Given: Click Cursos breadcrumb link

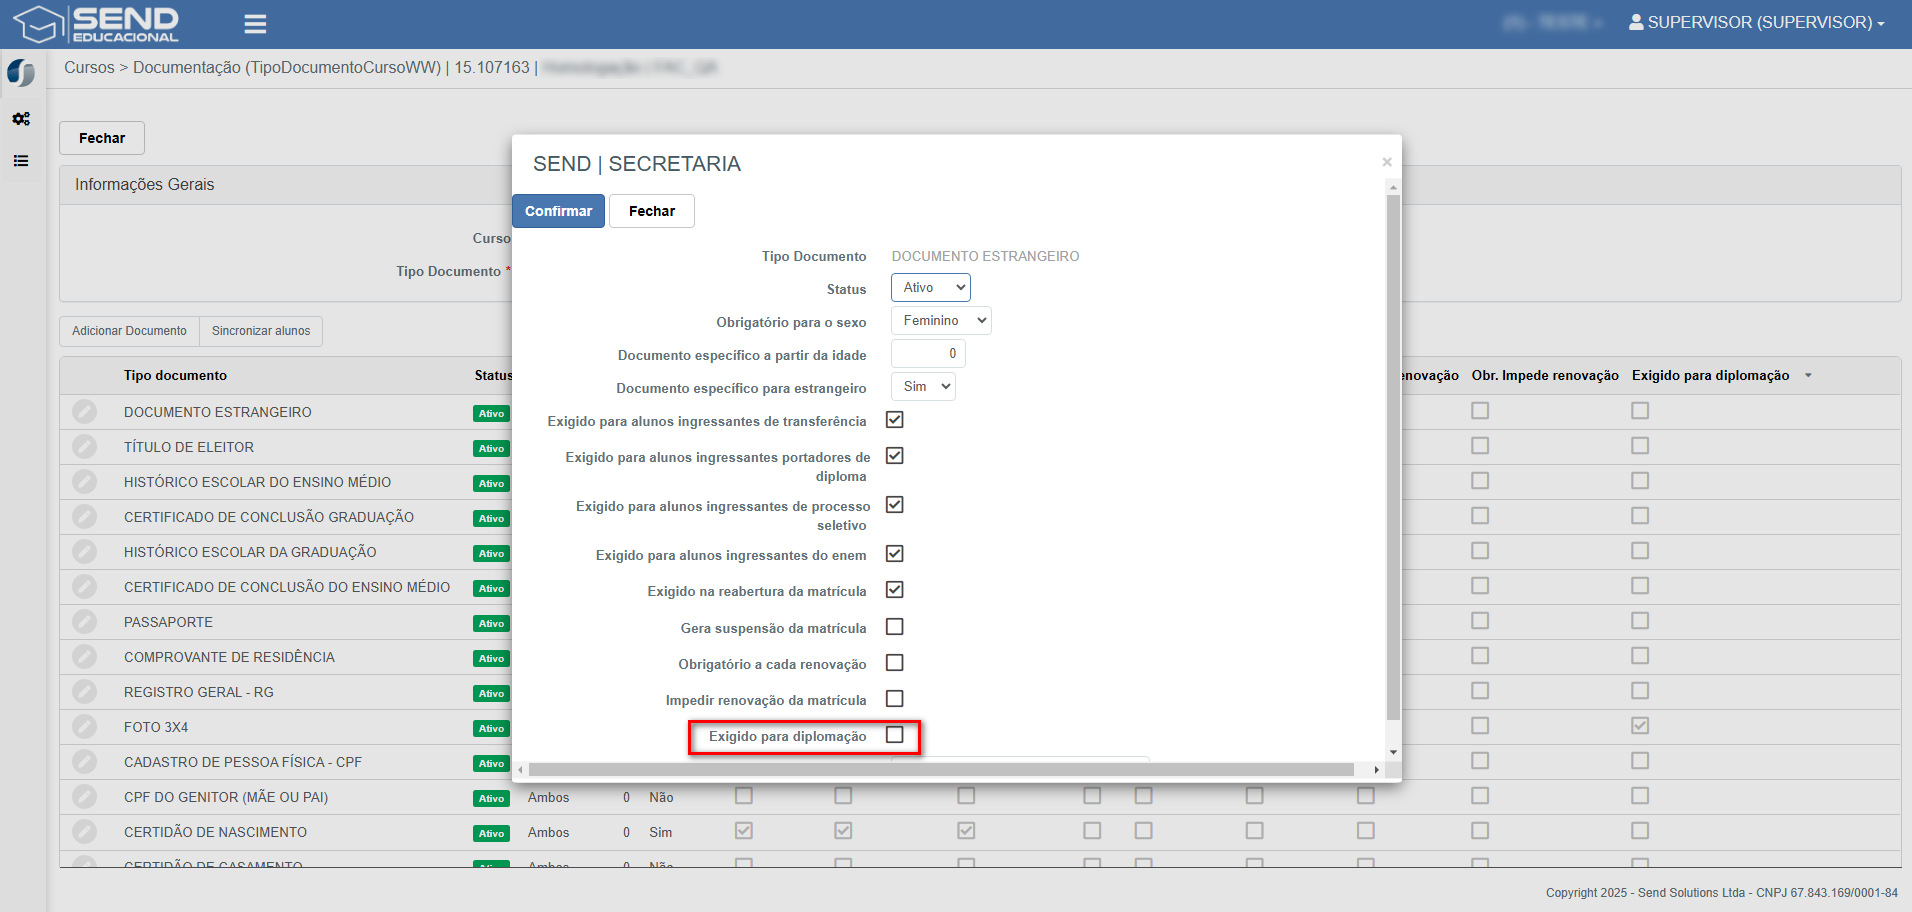Looking at the screenshot, I should click(x=89, y=68).
